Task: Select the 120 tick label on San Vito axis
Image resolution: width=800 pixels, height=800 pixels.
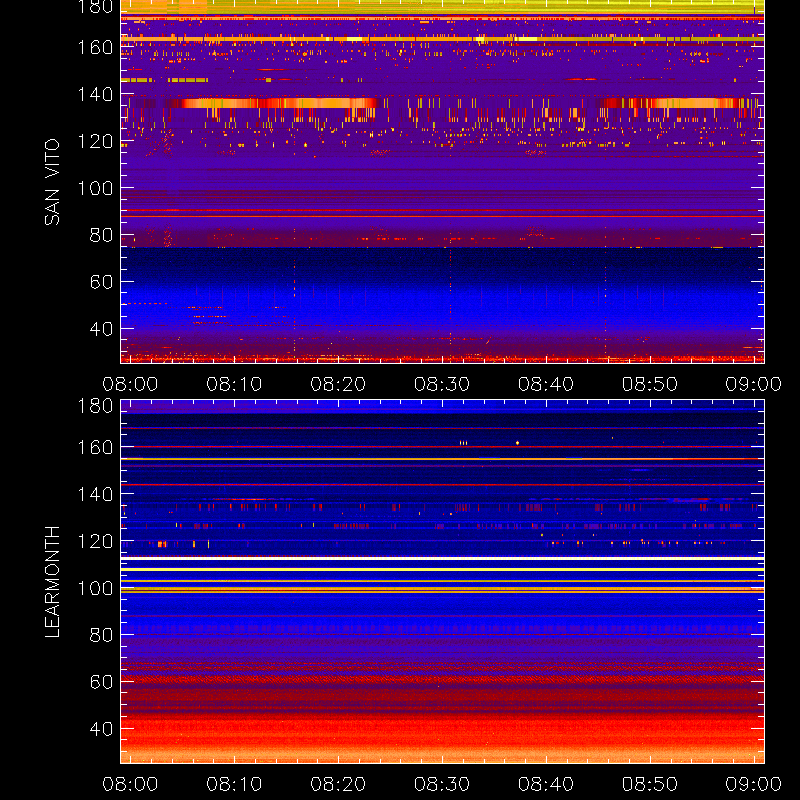Action: (x=95, y=141)
